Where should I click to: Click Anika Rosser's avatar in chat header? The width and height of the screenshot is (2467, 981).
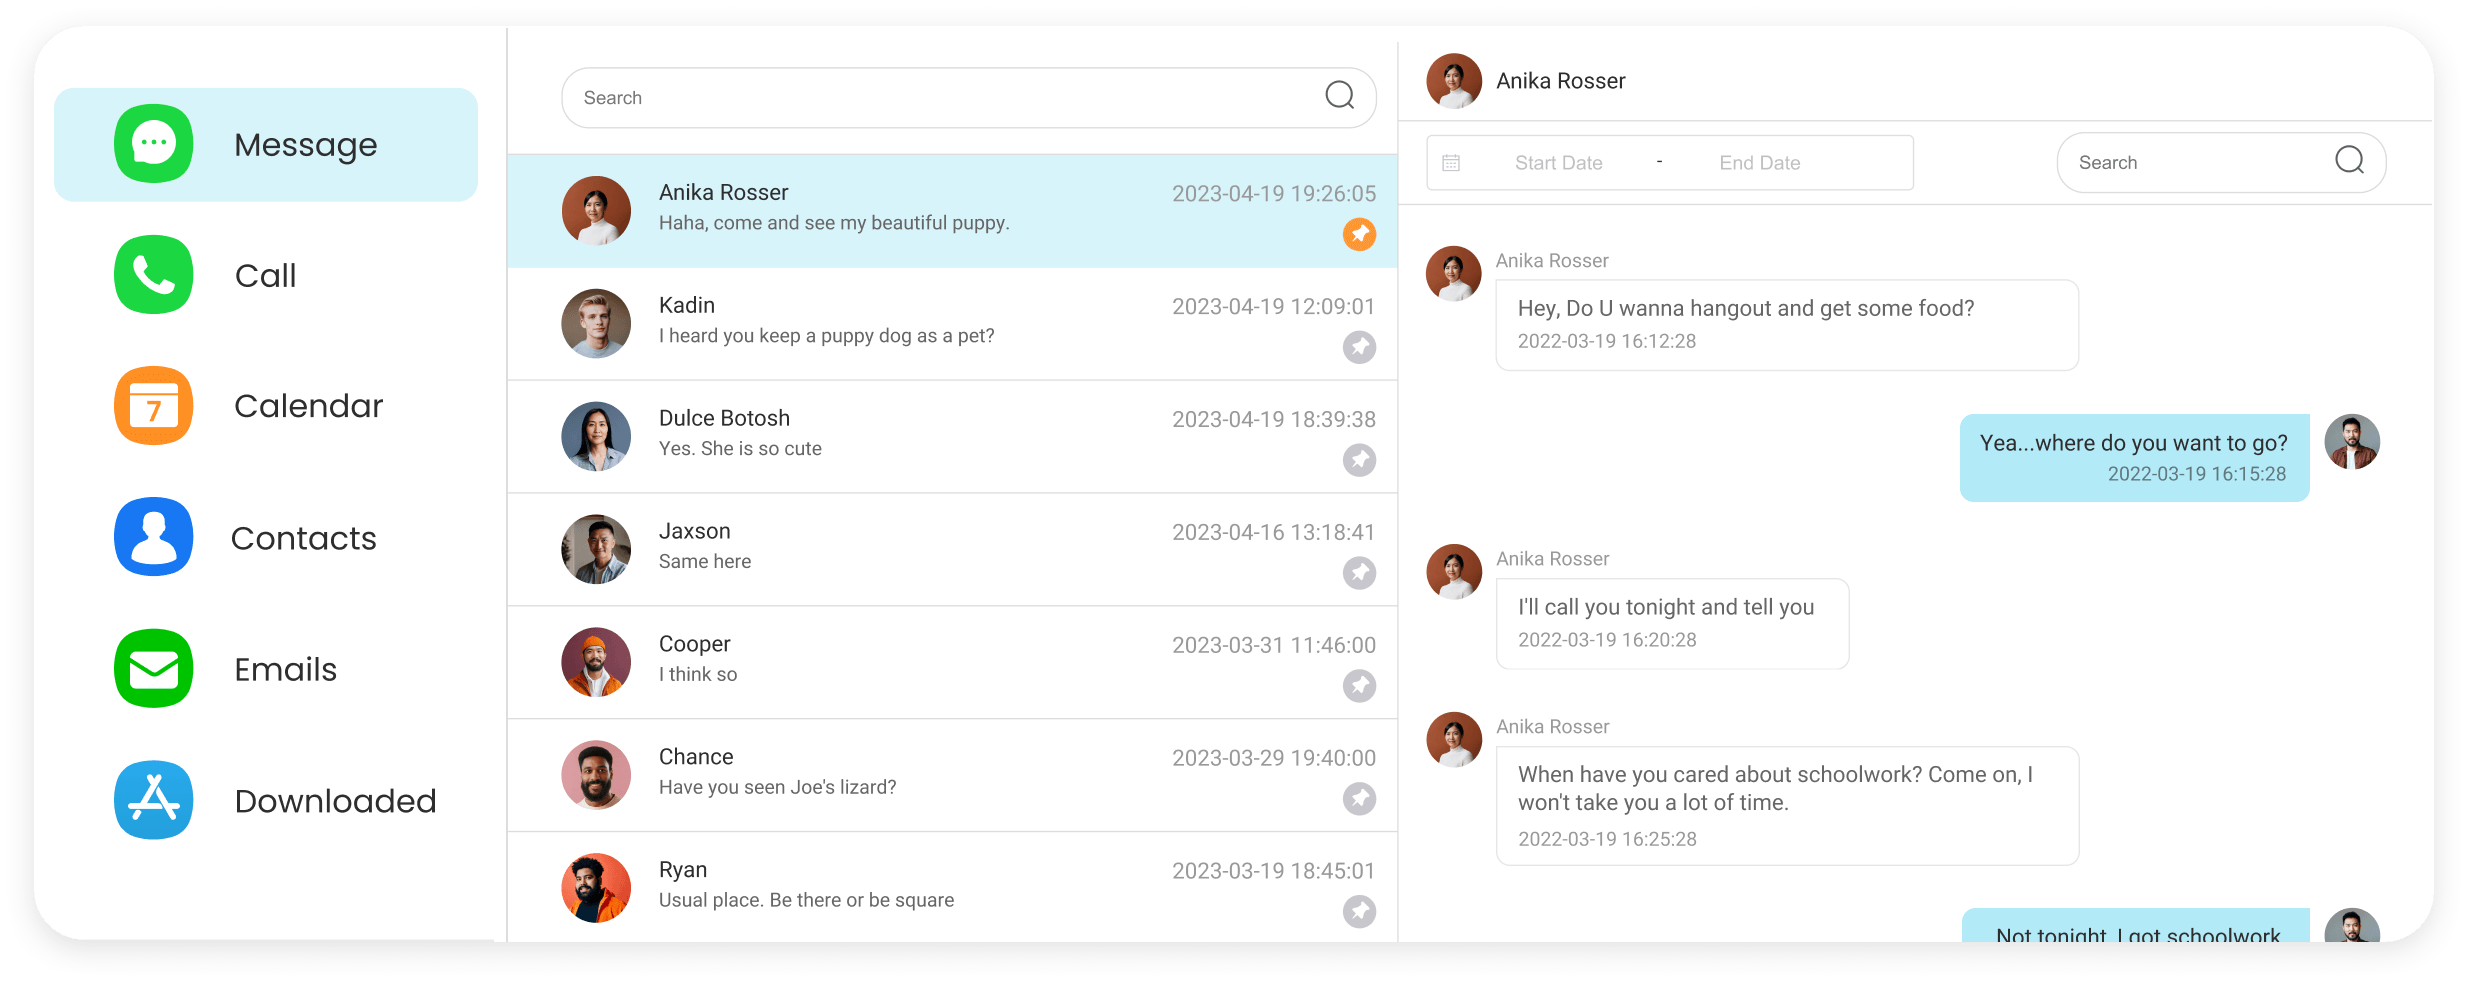click(x=1455, y=80)
